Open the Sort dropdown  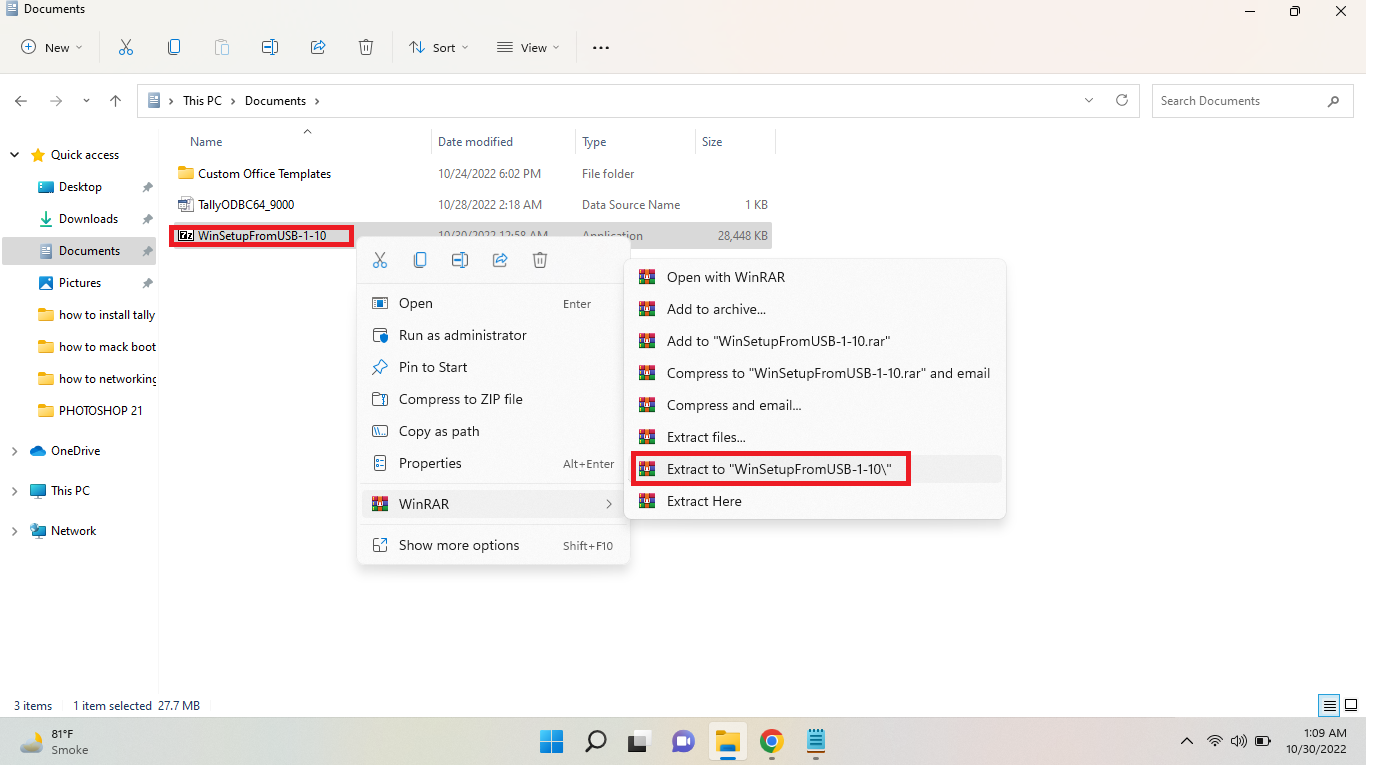[438, 47]
